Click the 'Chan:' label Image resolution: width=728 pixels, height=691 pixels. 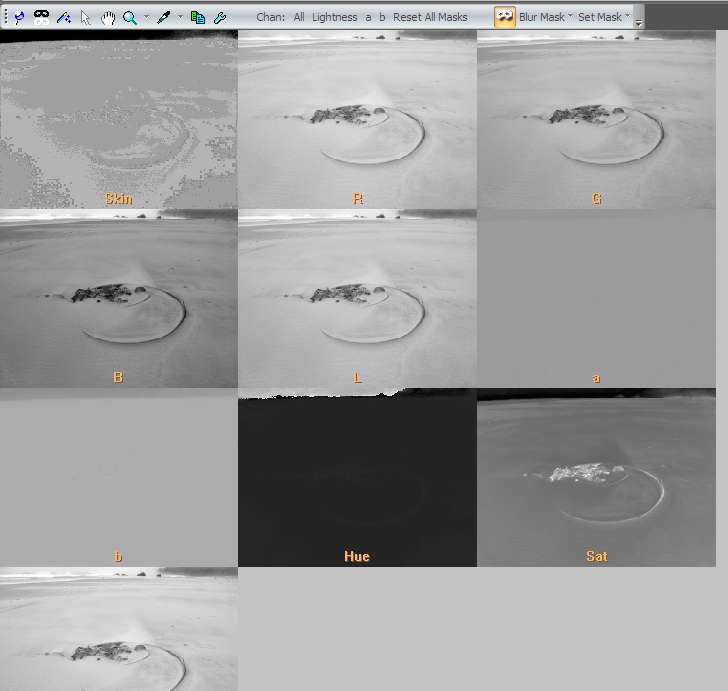point(271,17)
